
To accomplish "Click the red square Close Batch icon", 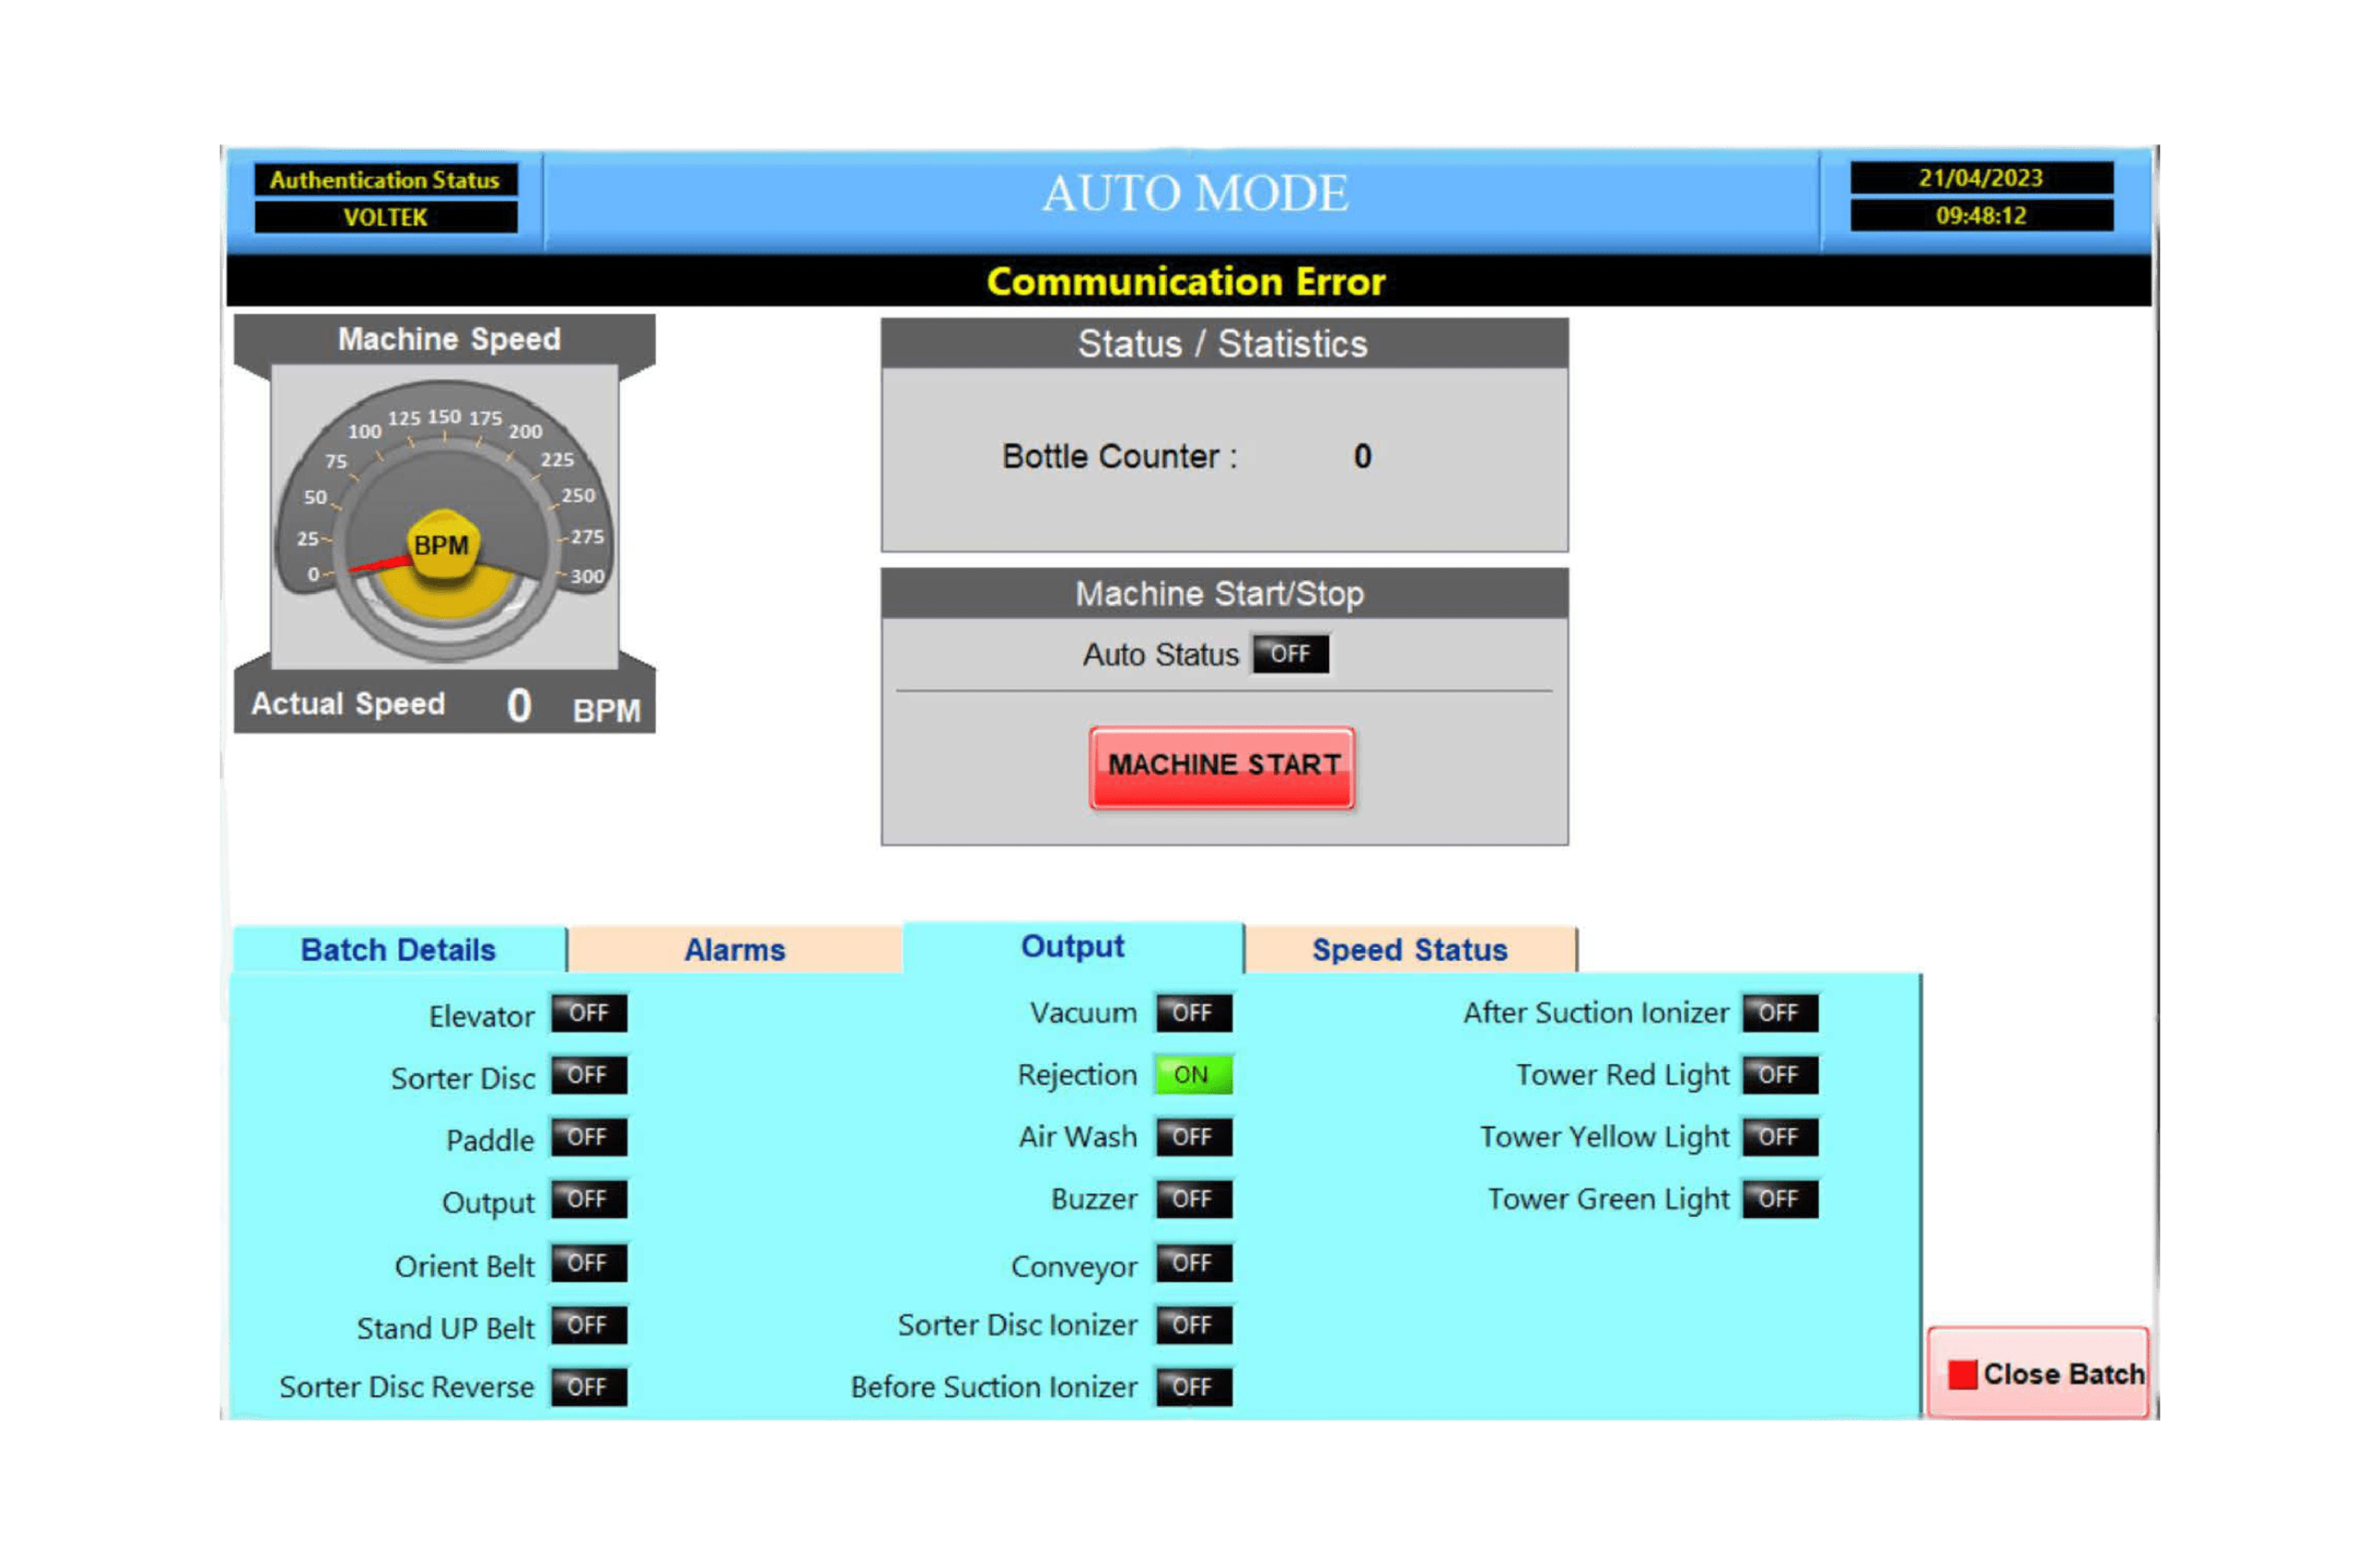I will coord(1962,1374).
